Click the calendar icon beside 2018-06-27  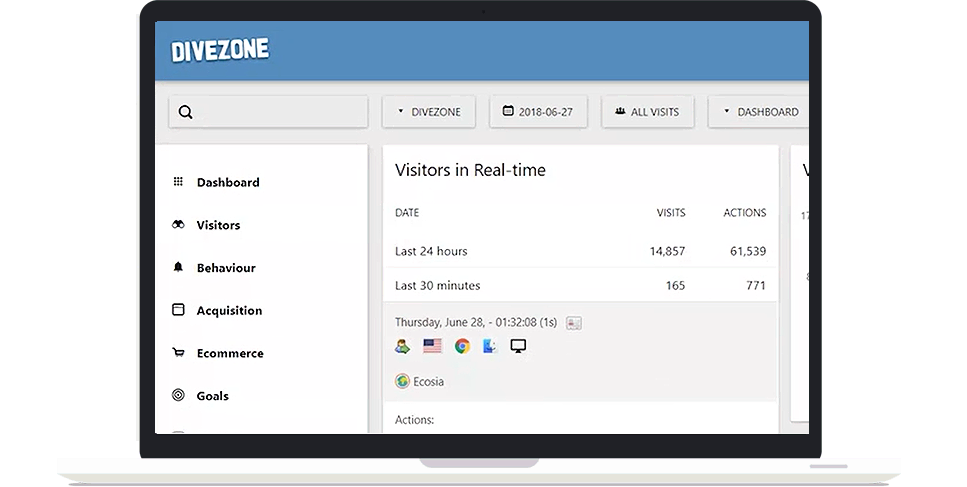[x=508, y=111]
